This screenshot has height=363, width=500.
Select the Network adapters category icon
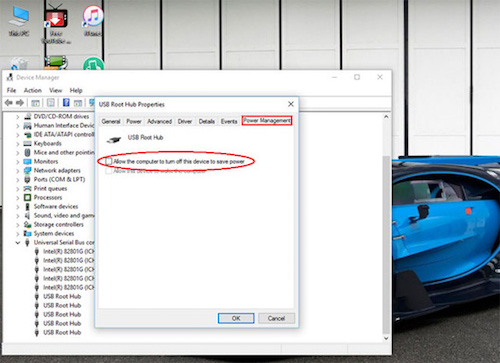pos(28,171)
